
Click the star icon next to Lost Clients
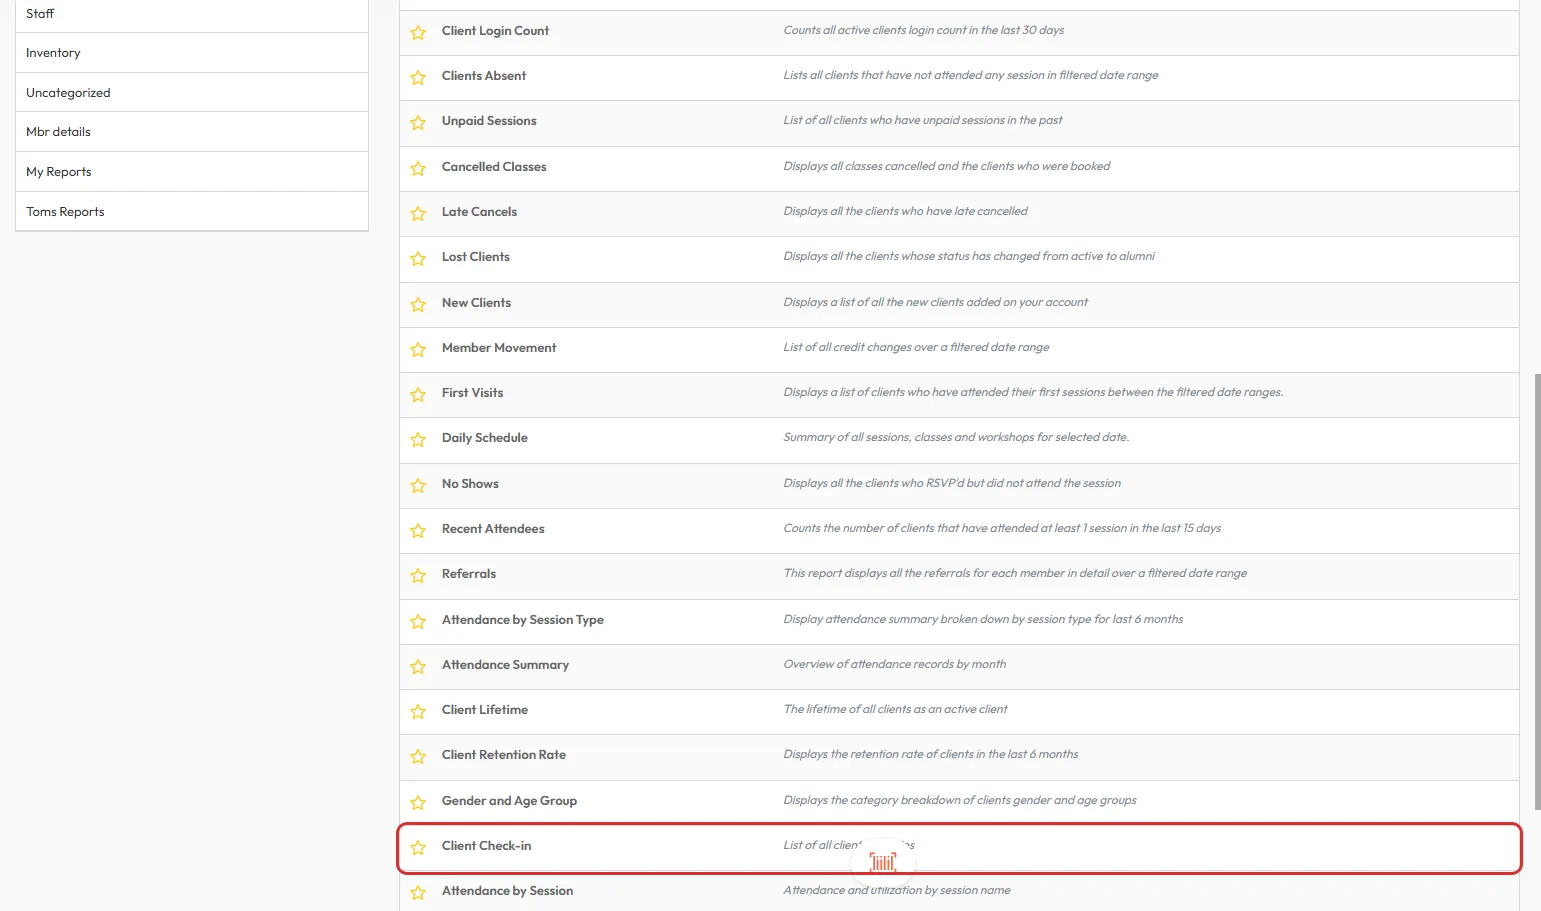pos(418,258)
